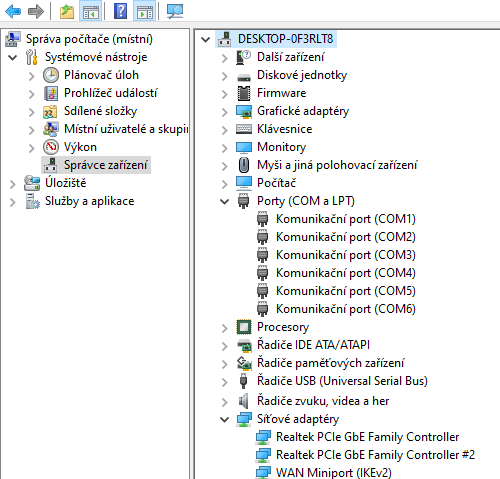The height and width of the screenshot is (479, 500).
Task: Click the Komunikační port (COM3) plug icon
Action: [x=263, y=255]
